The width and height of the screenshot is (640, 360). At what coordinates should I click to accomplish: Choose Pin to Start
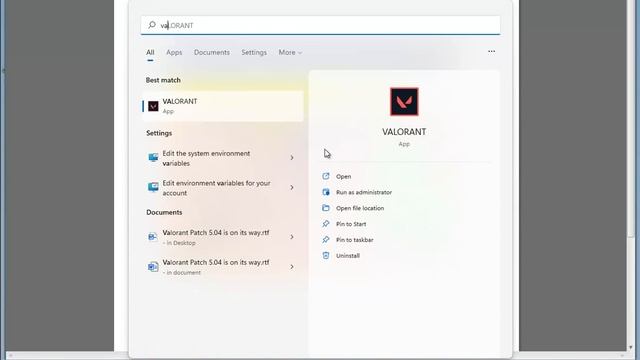click(351, 224)
